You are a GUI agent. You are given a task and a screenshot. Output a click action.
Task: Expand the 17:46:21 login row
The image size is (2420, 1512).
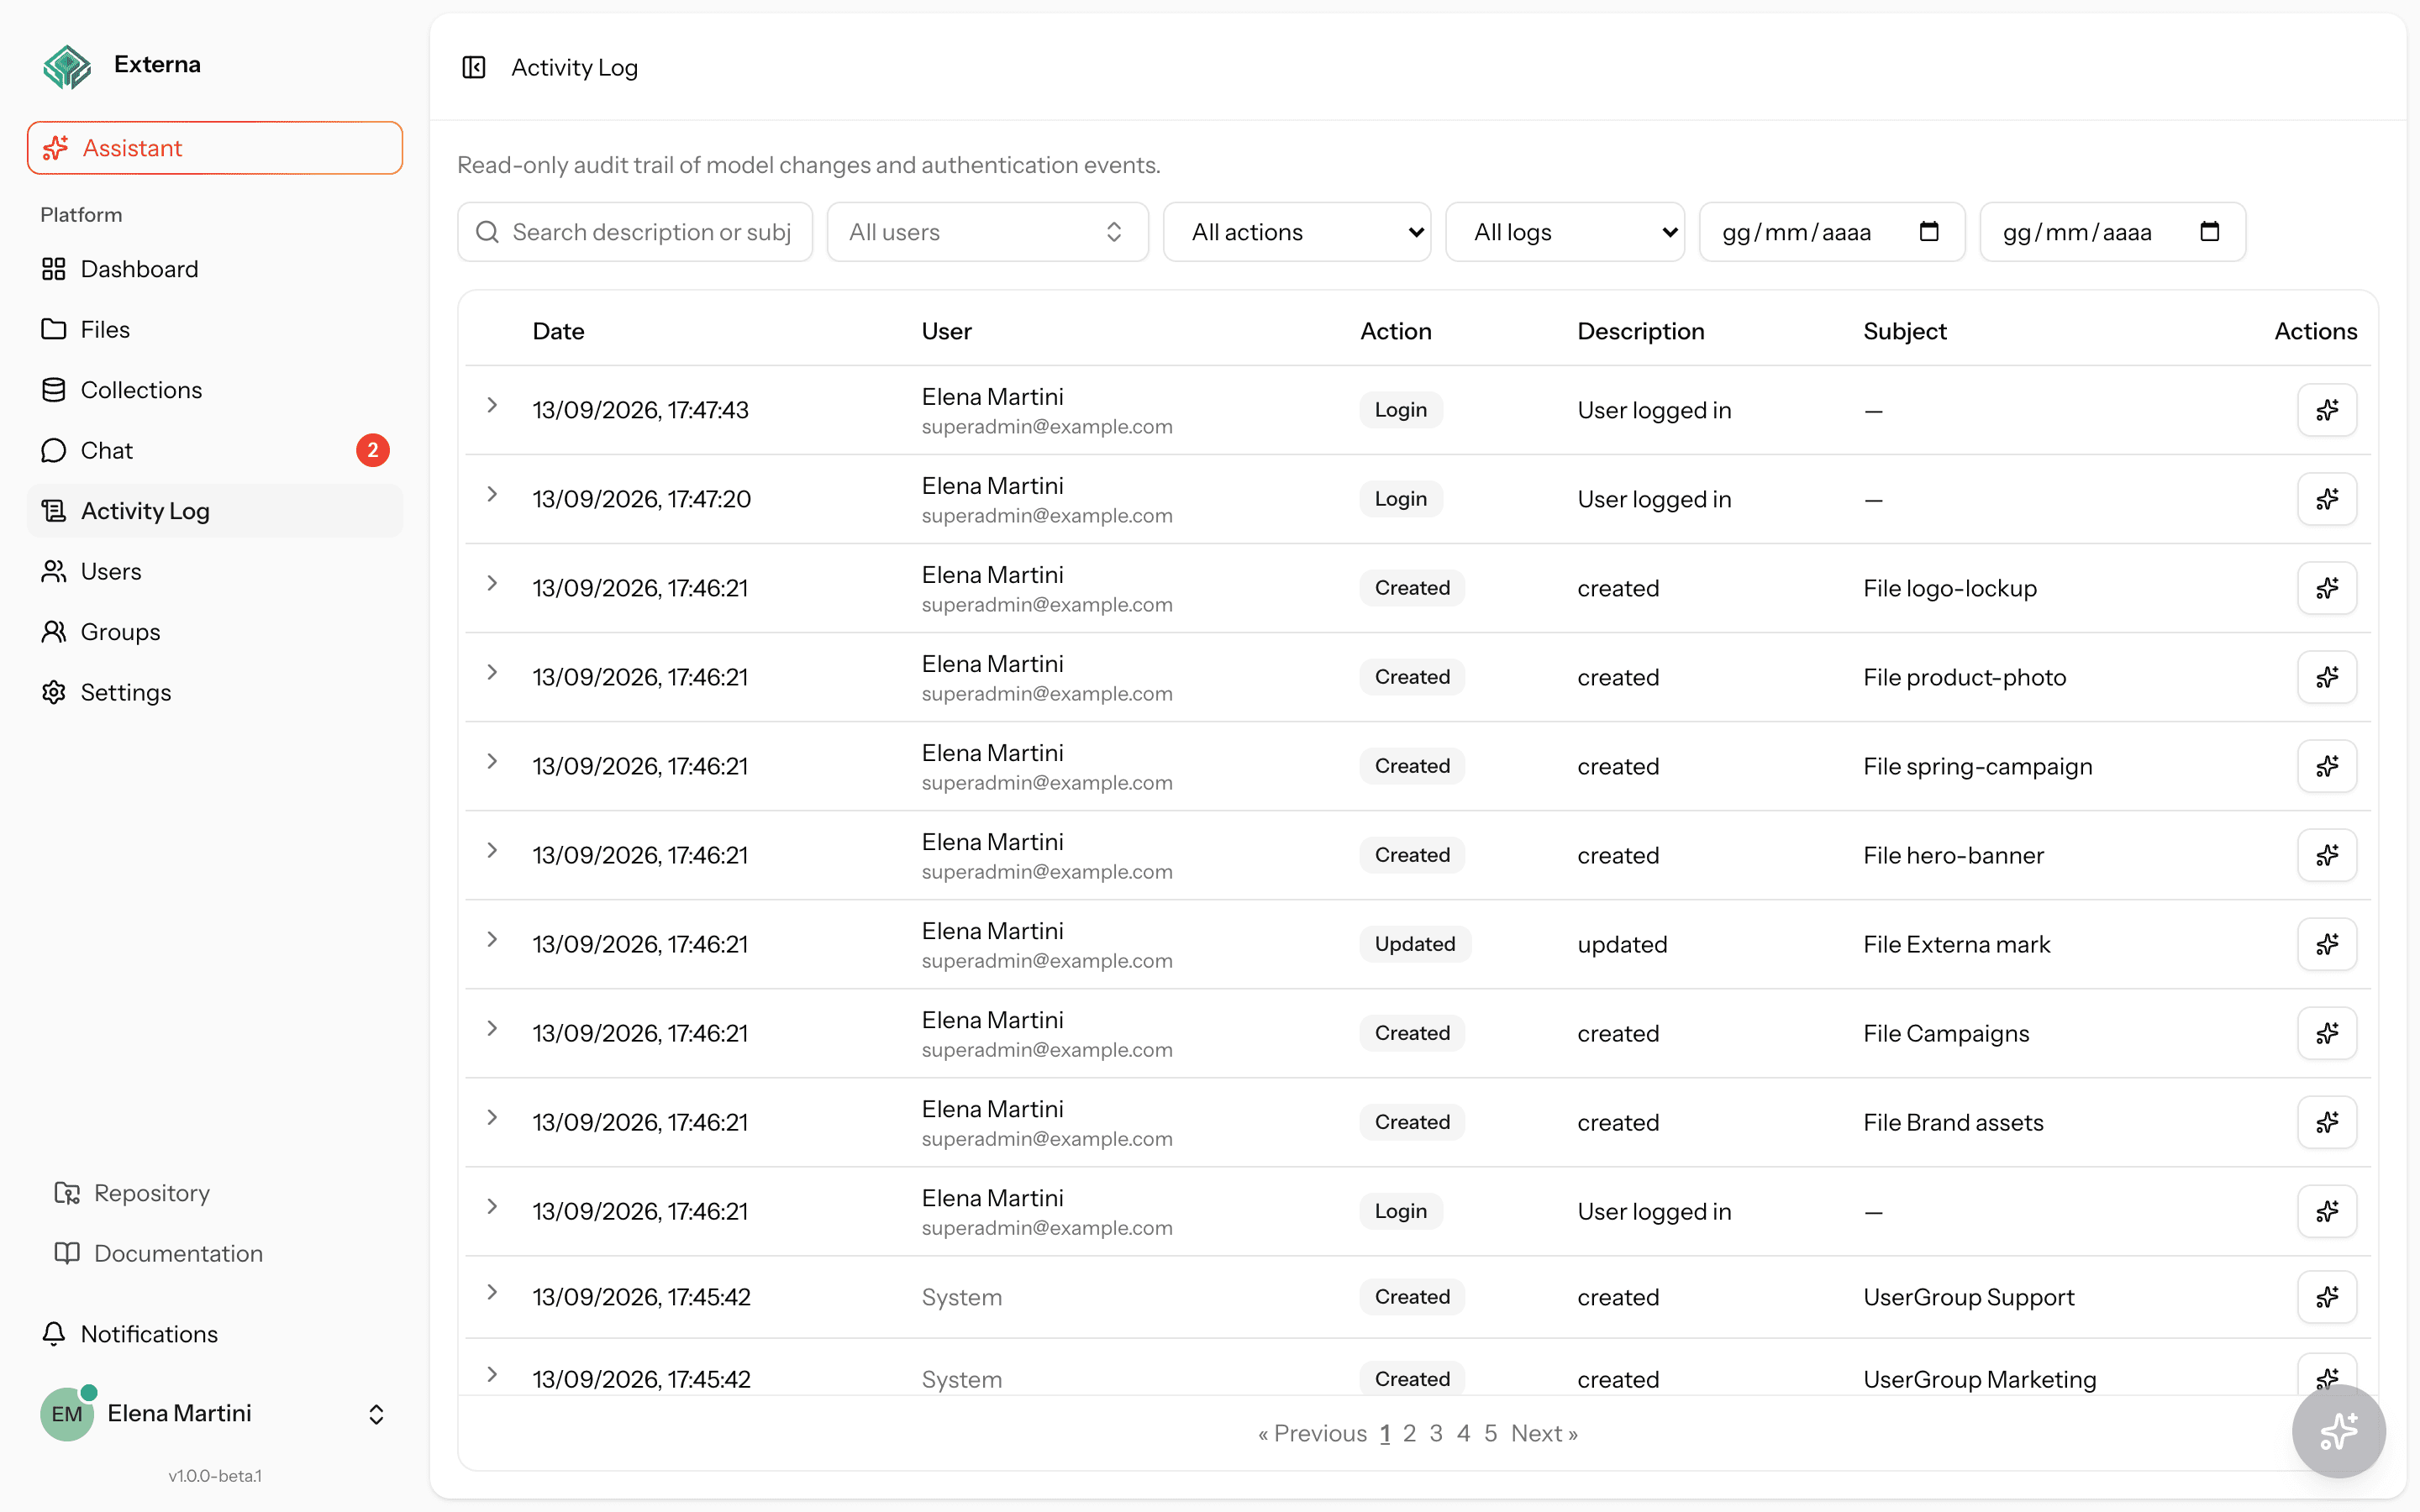(x=492, y=1206)
